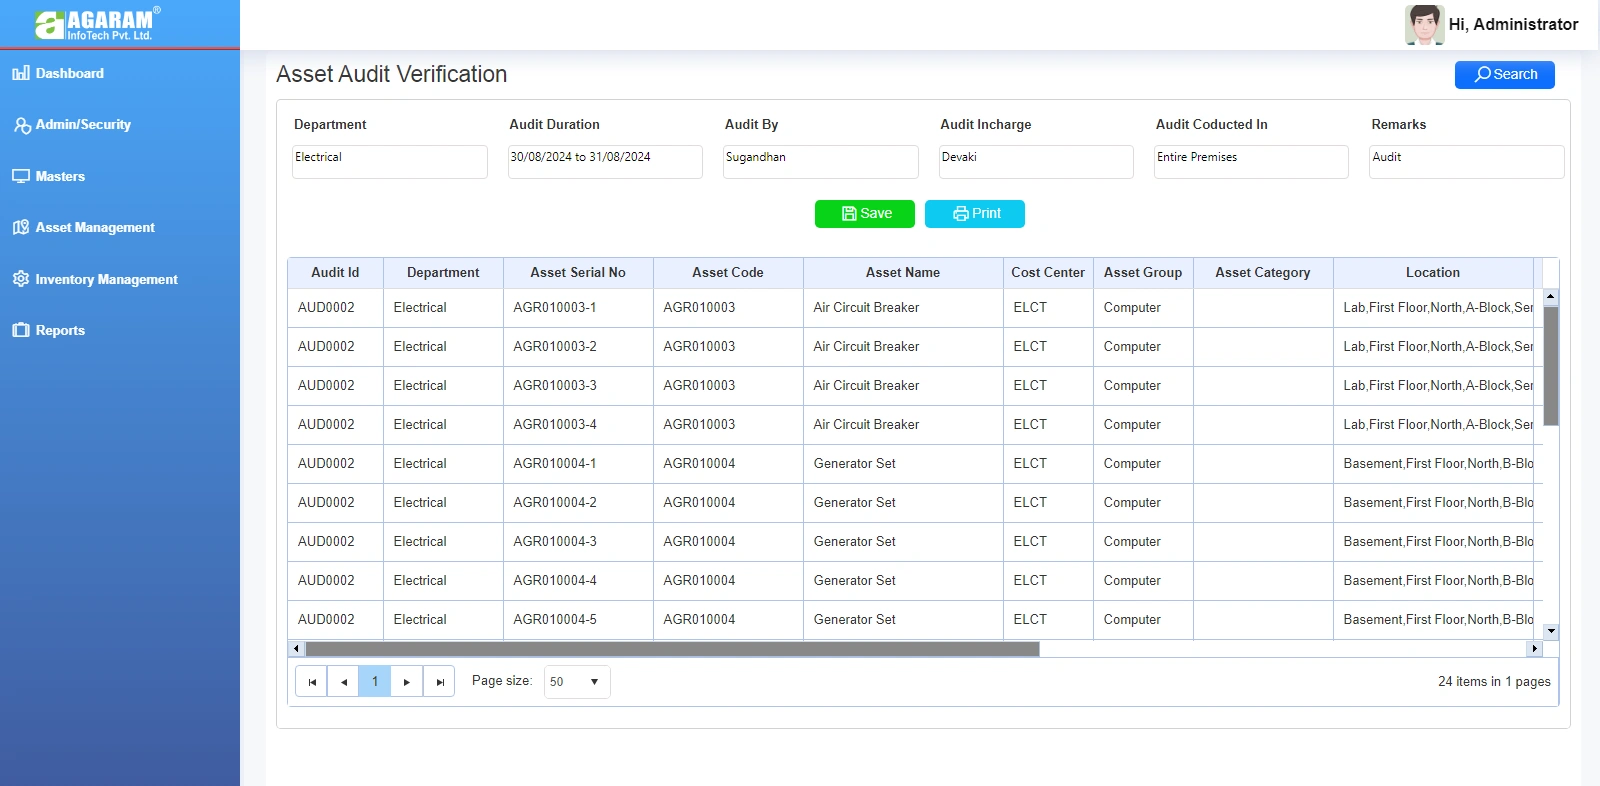Select serial number AGR010003-1 cell

click(x=578, y=308)
